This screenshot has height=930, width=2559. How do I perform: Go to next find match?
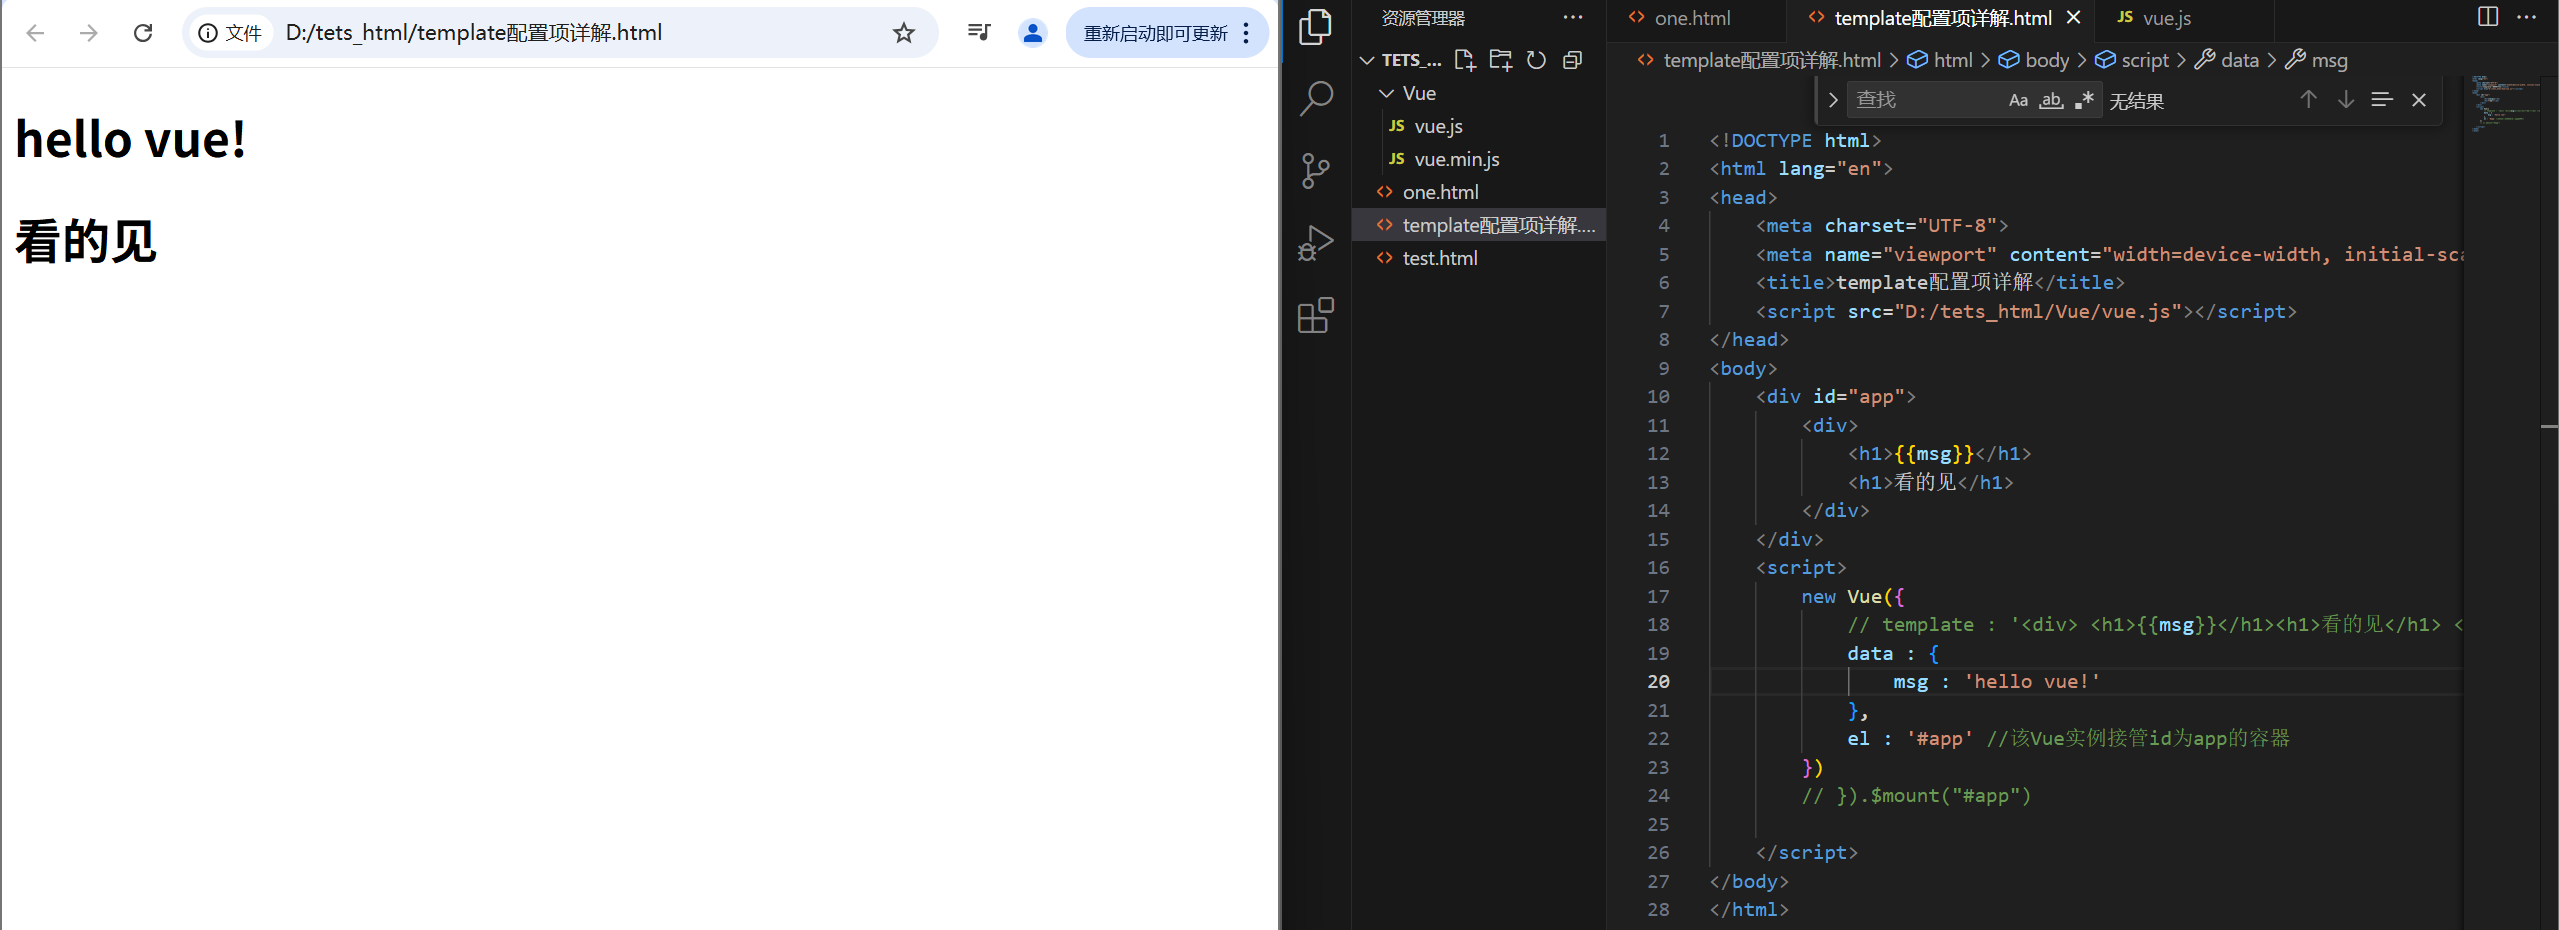point(2345,99)
